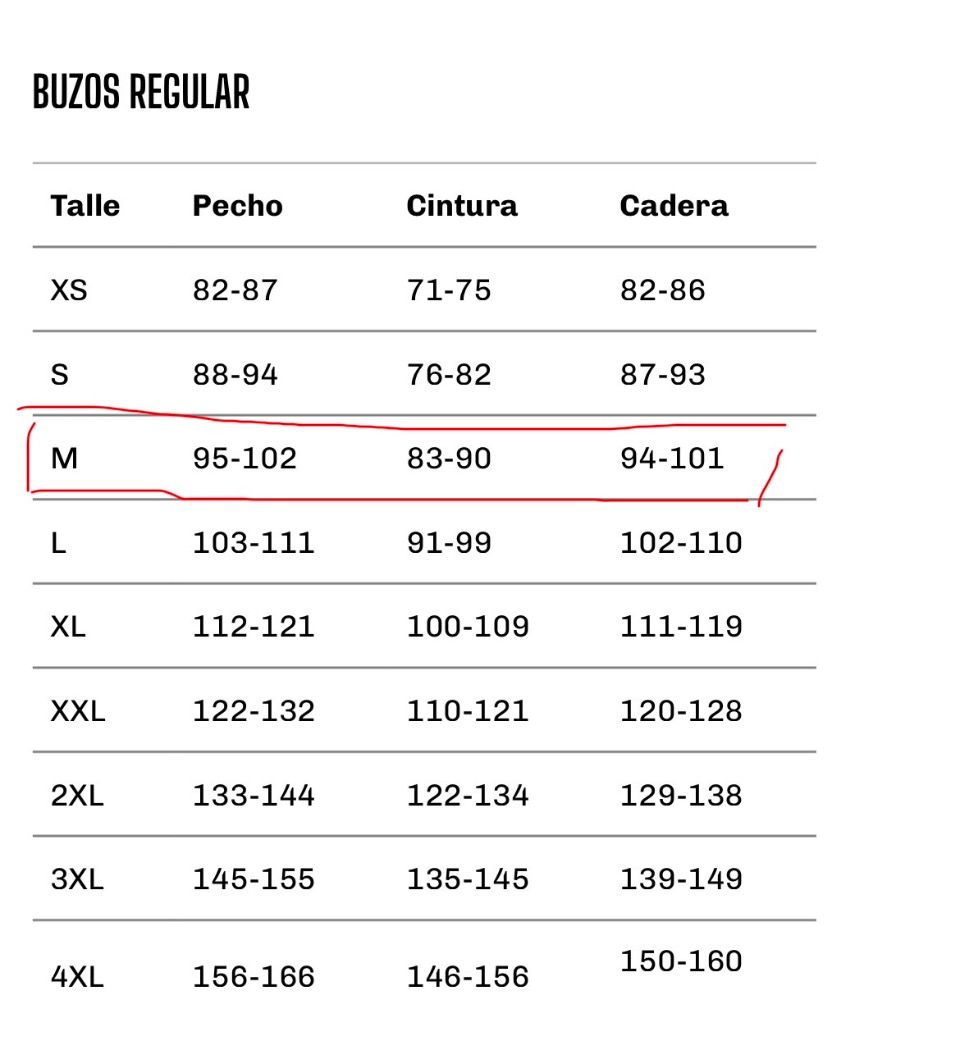The image size is (960, 1050).
Task: Select waist value 83-90 for M
Action: click(x=449, y=459)
